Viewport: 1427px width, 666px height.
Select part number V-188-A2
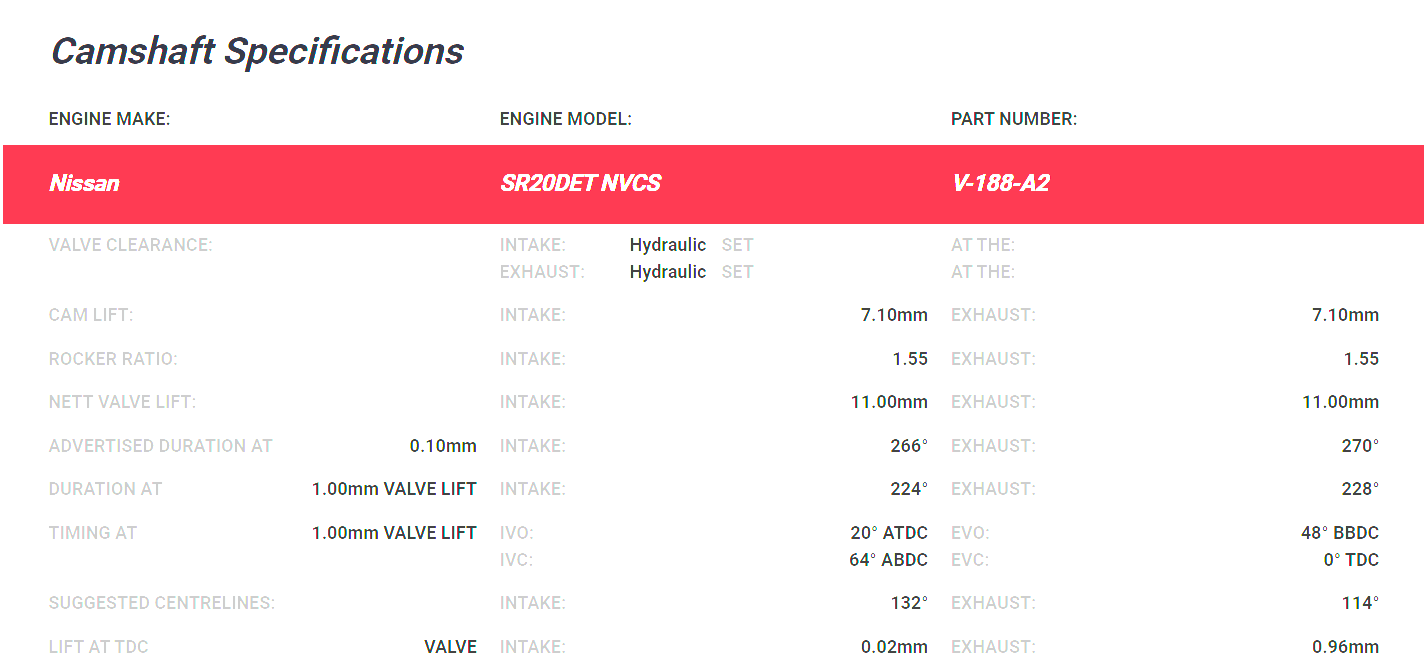(x=1000, y=183)
